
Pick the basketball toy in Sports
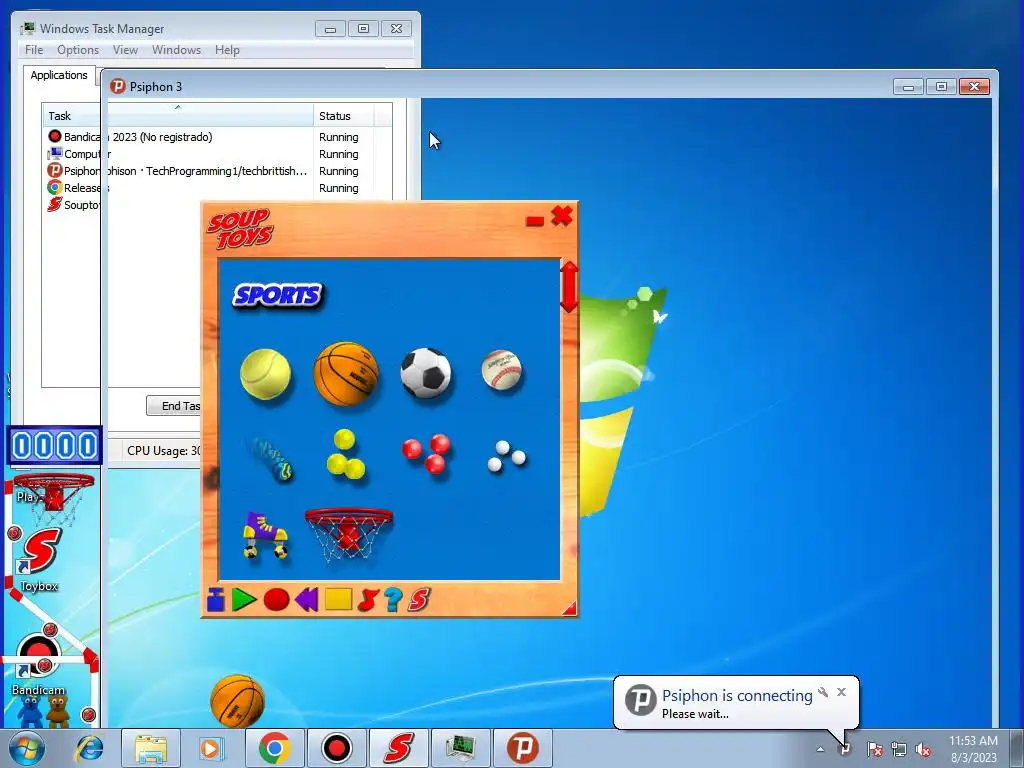[x=346, y=374]
